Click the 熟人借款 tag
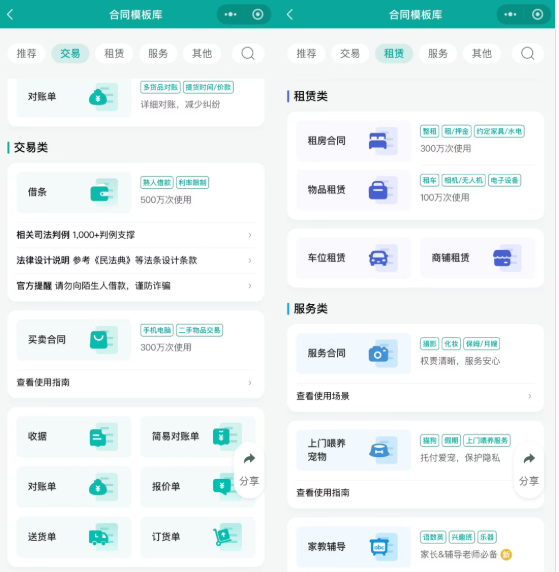Screen dimensions: 559x572 [x=157, y=182]
